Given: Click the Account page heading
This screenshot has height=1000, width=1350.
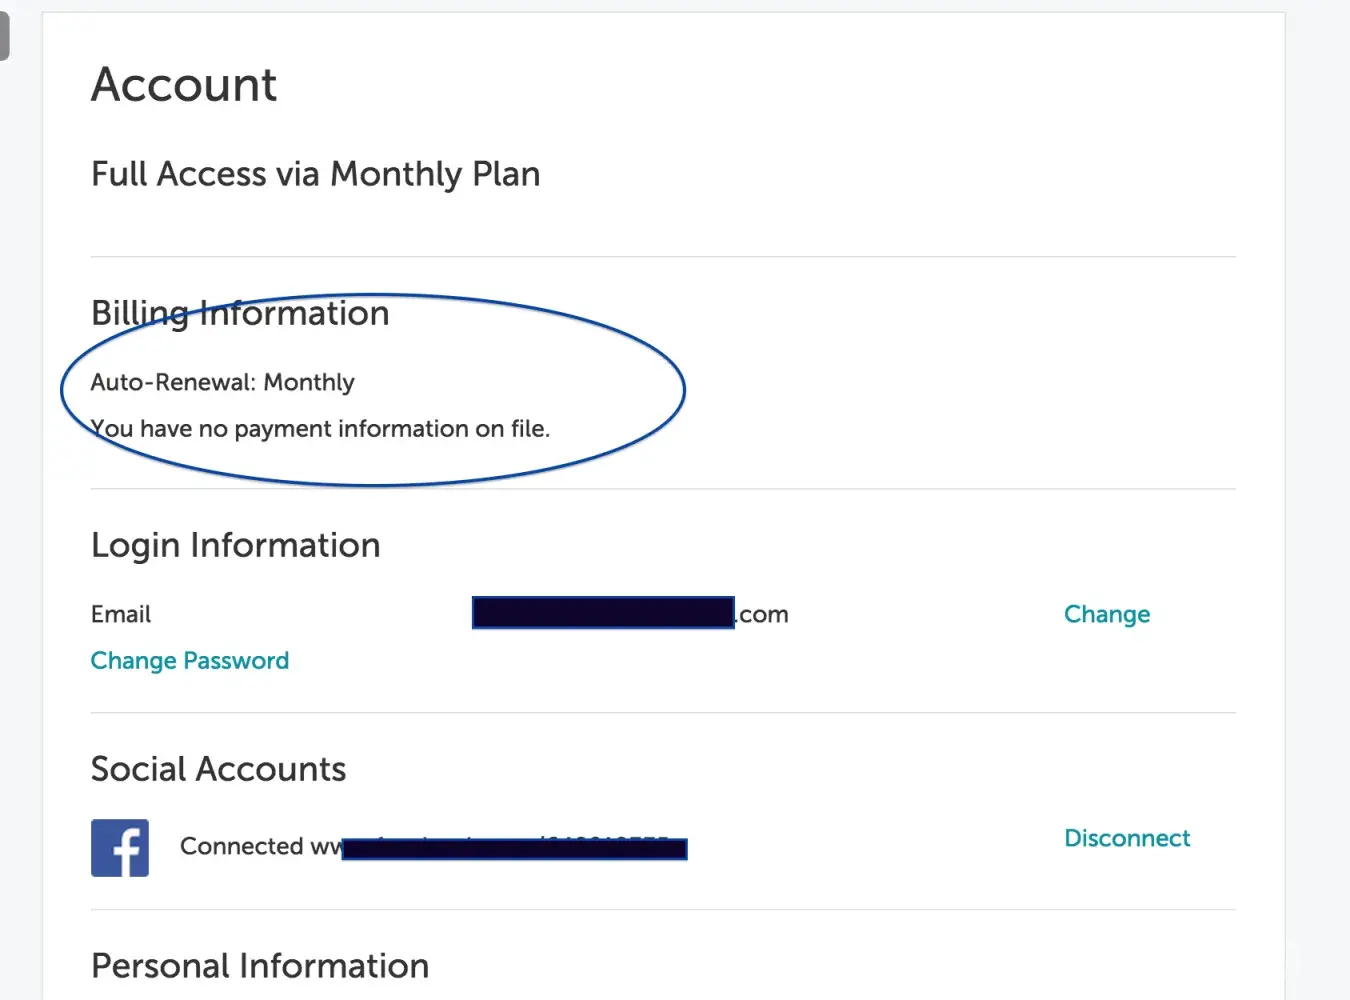Looking at the screenshot, I should point(184,85).
